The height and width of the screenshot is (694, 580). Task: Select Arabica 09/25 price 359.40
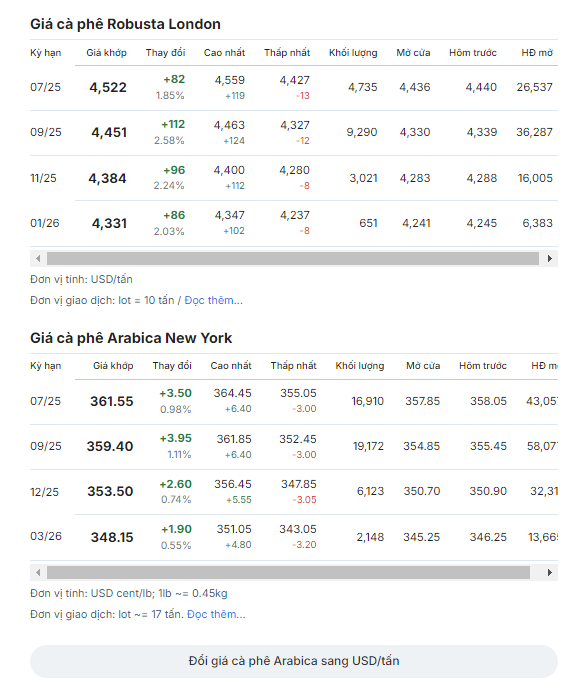pyautogui.click(x=110, y=446)
